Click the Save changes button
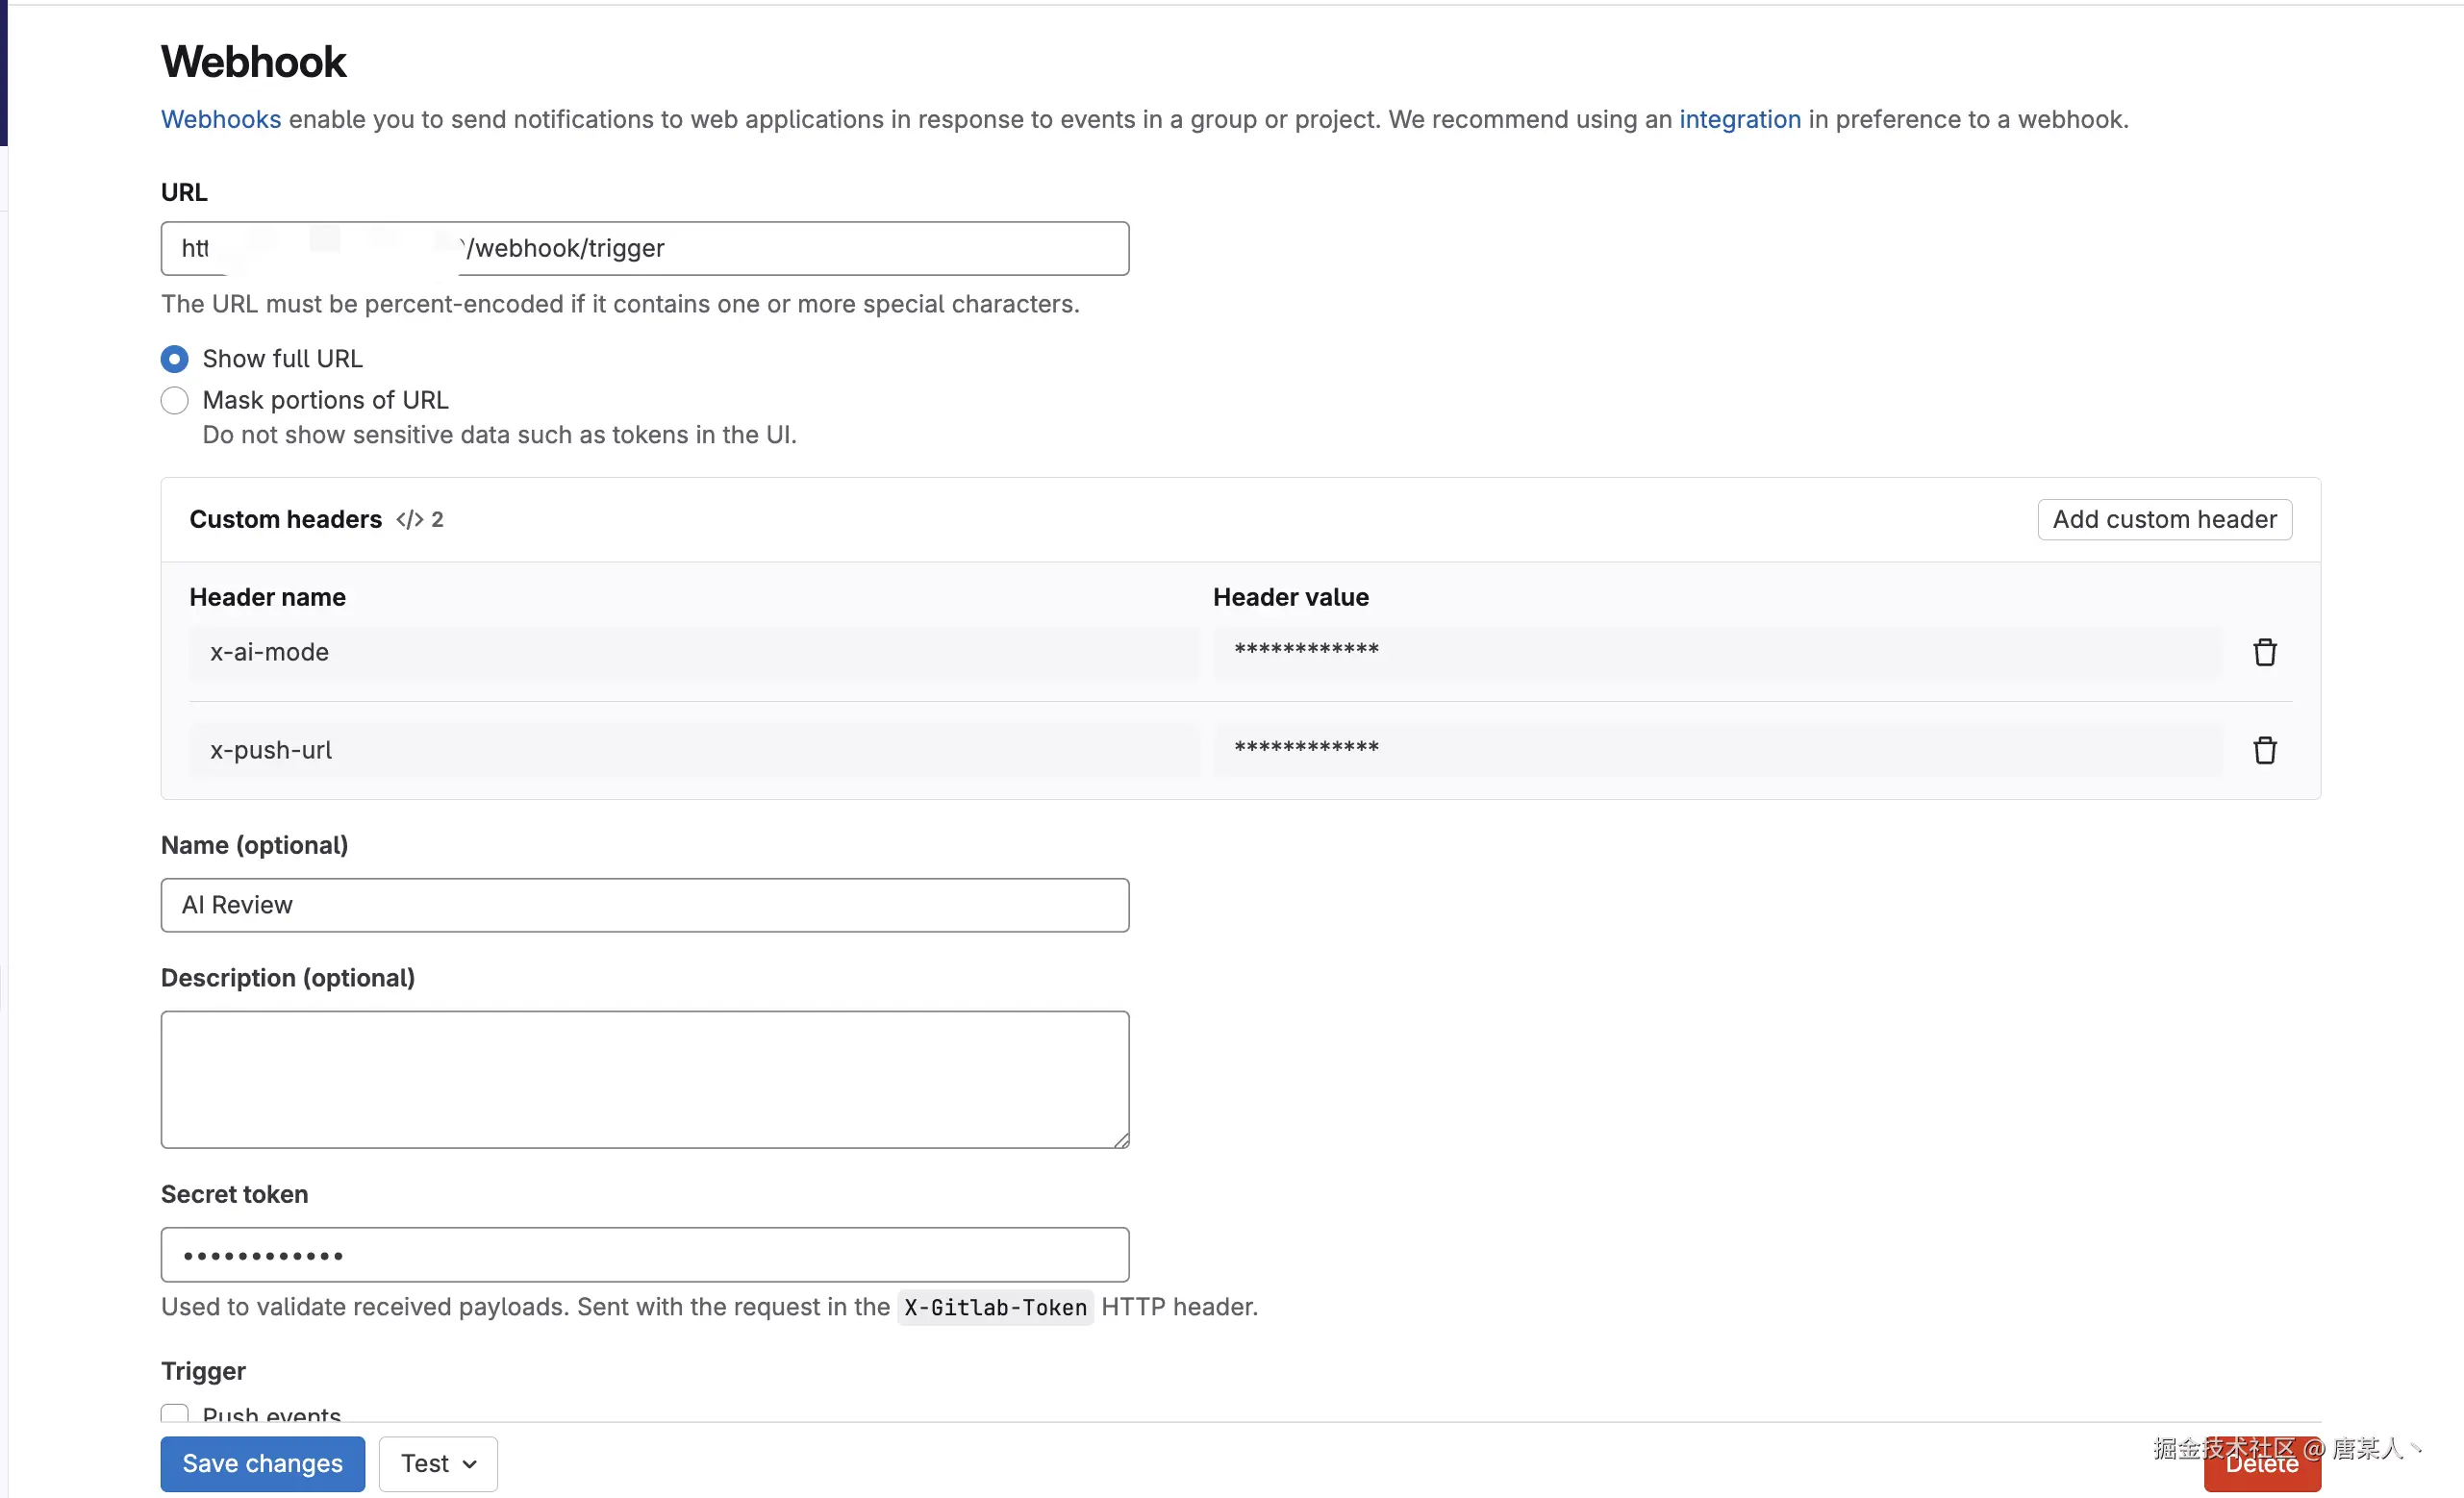Image resolution: width=2464 pixels, height=1498 pixels. click(x=262, y=1463)
